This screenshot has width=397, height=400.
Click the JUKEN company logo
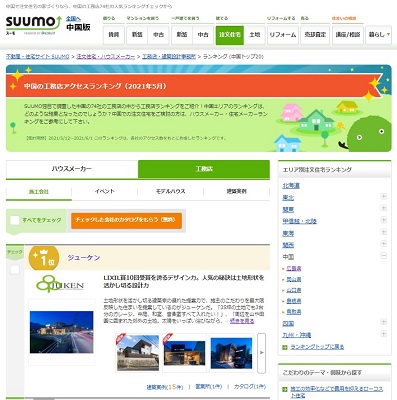pyautogui.click(x=60, y=285)
